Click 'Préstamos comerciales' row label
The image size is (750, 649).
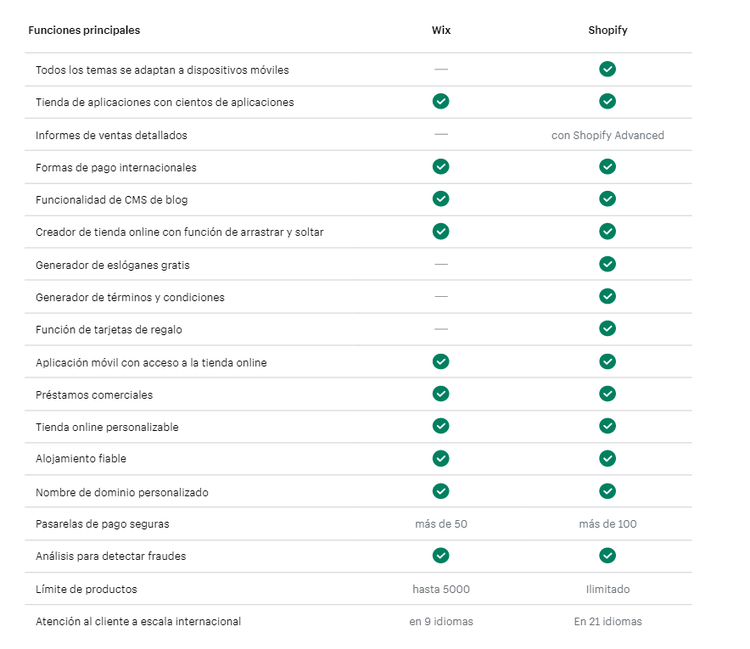click(x=94, y=395)
